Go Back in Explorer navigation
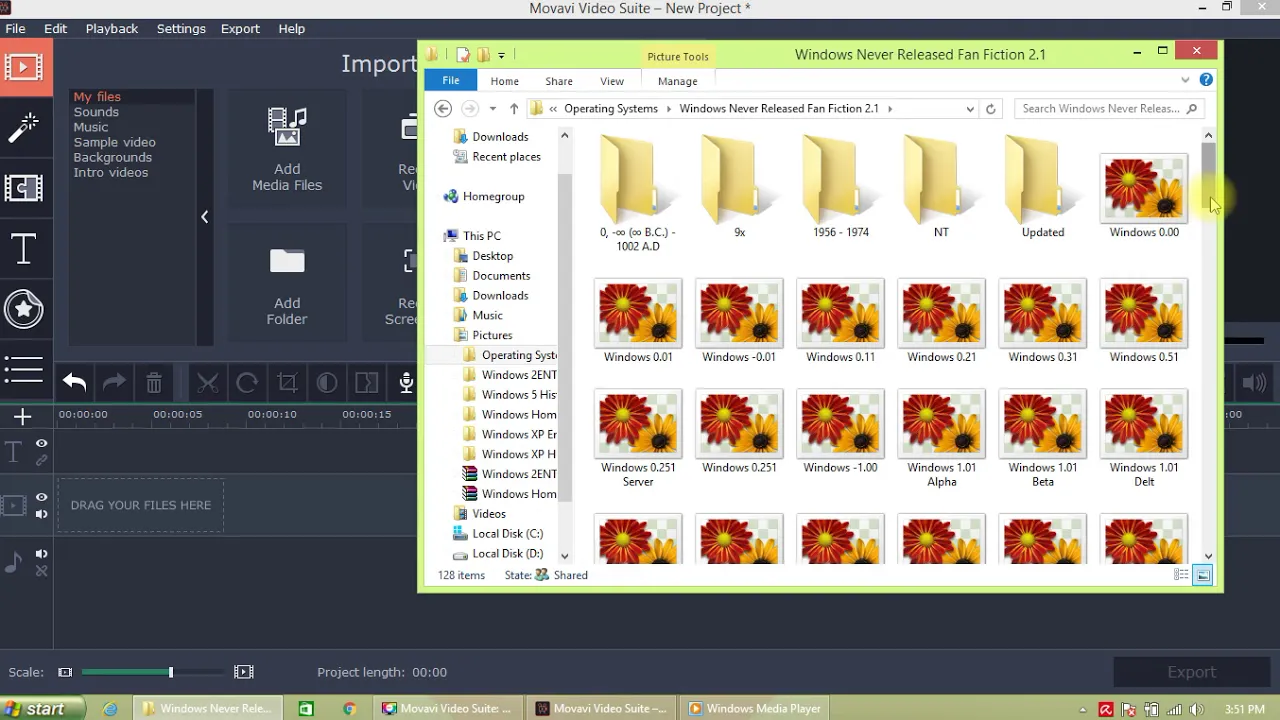1280x720 pixels. click(x=443, y=108)
